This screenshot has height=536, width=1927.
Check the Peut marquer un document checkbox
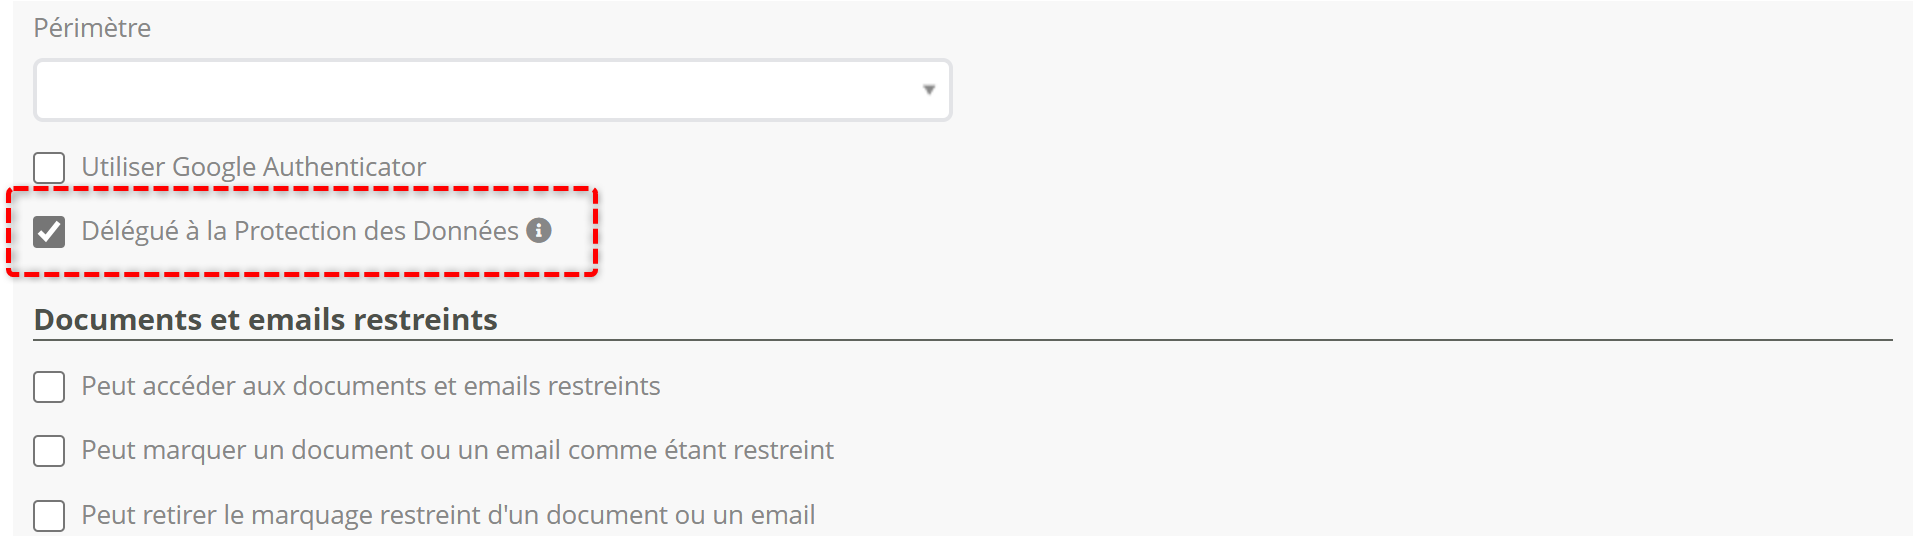(49, 451)
